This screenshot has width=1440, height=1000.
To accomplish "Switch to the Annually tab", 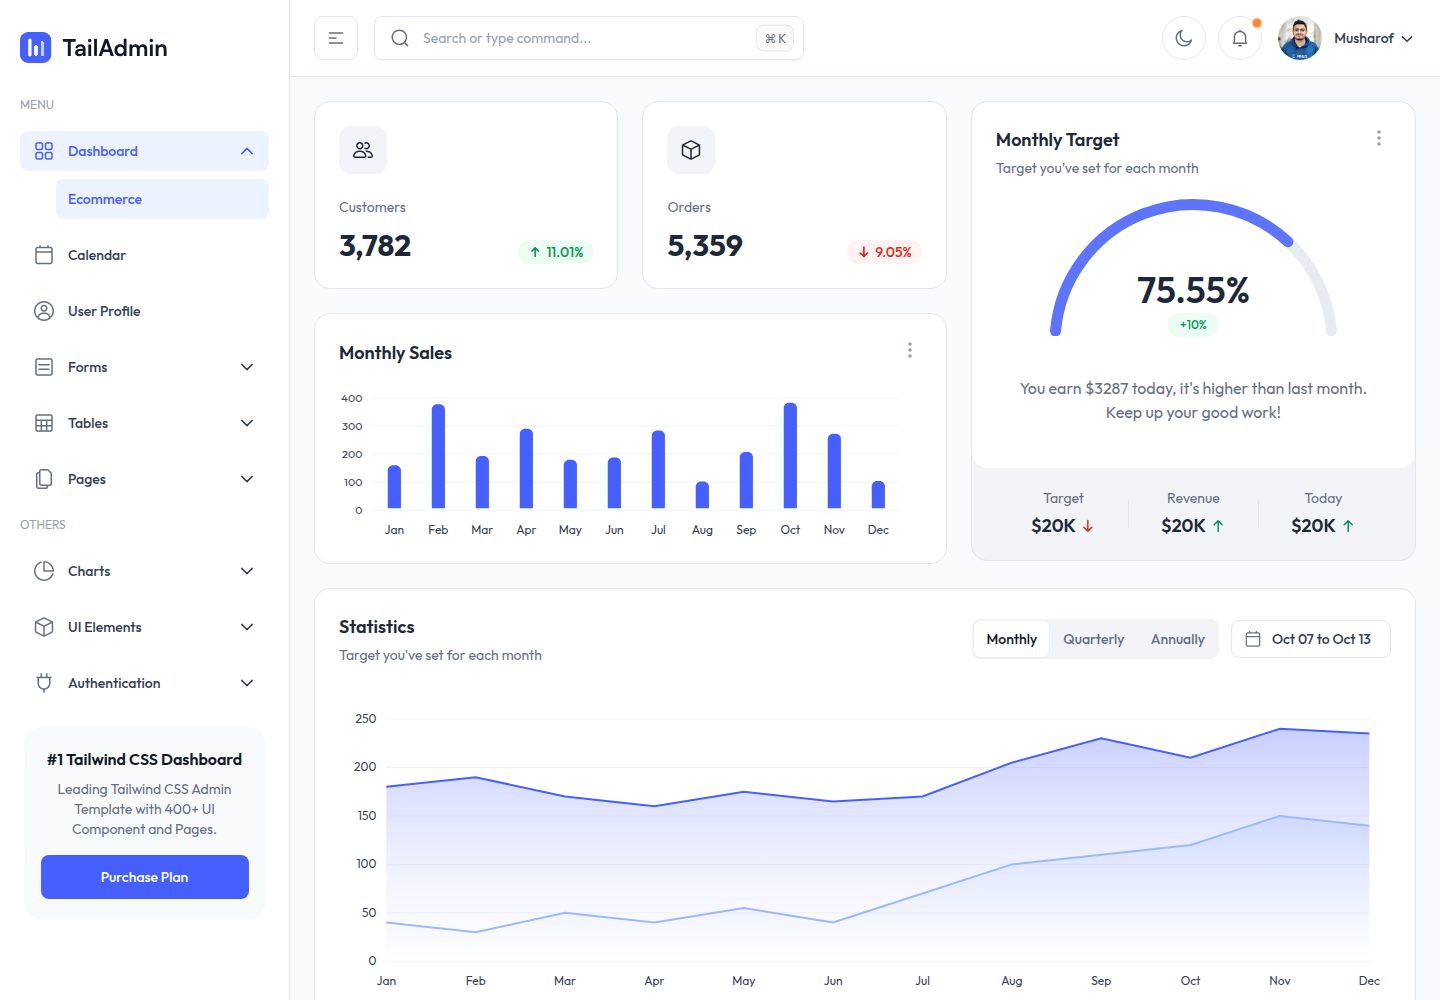I will 1178,639.
